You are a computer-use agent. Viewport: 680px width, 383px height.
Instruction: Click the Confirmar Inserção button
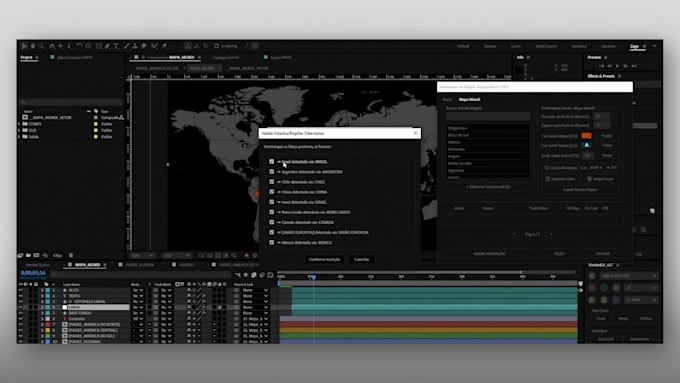click(x=324, y=259)
